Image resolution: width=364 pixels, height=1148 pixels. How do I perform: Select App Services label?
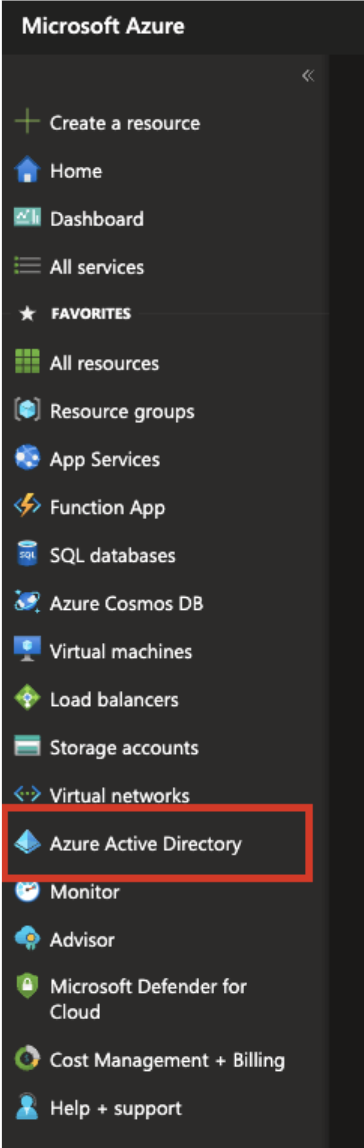(105, 461)
